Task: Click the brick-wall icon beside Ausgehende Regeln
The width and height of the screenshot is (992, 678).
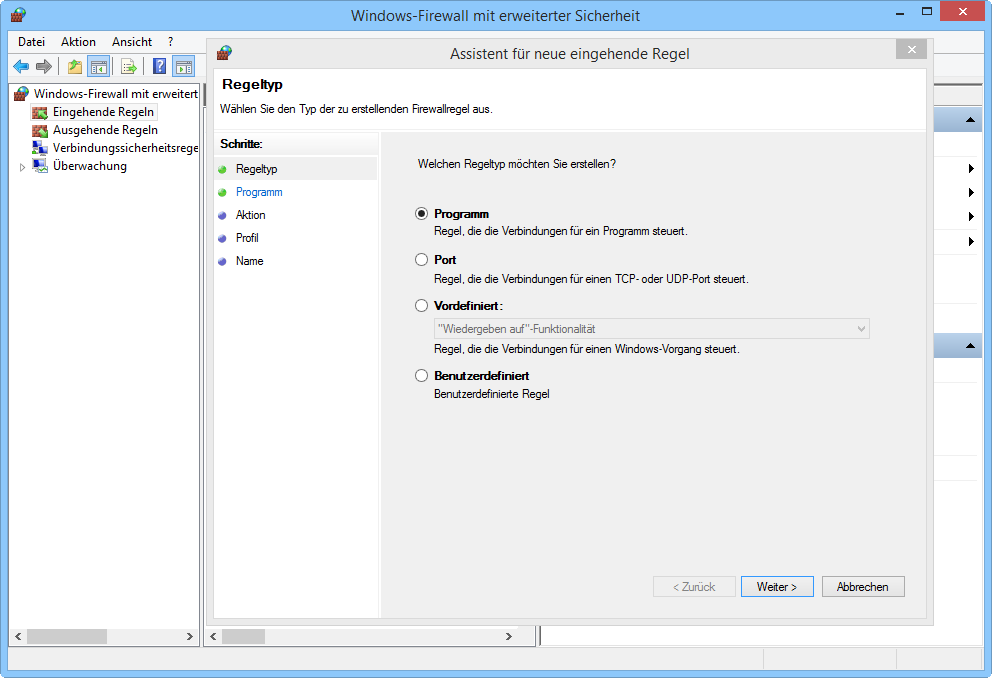Action: (x=40, y=130)
